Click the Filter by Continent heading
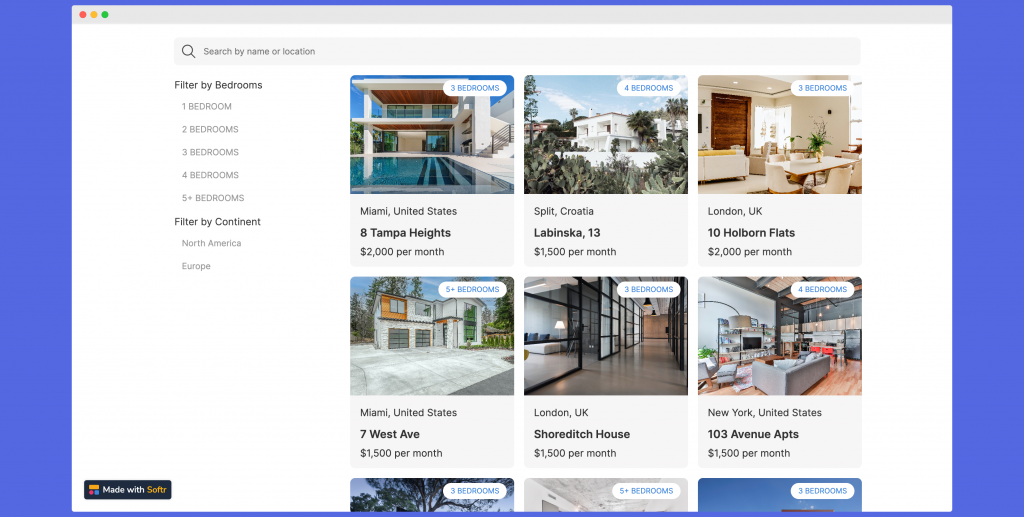The width and height of the screenshot is (1024, 517). (217, 222)
